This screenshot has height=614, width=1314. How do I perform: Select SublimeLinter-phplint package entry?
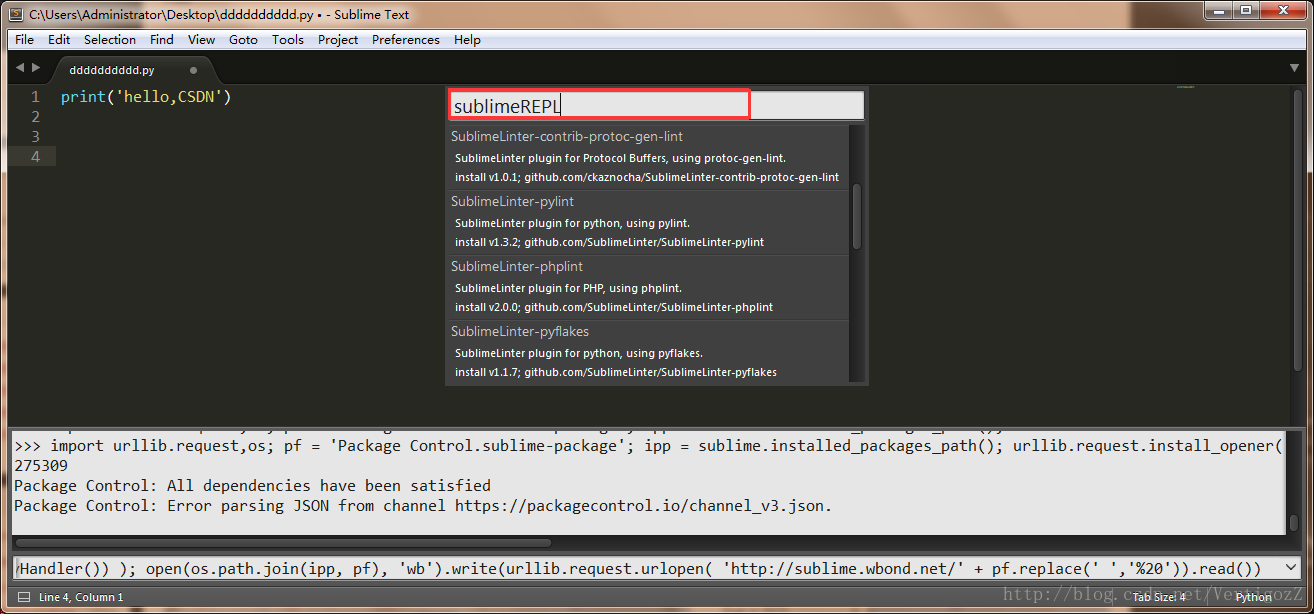click(x=648, y=287)
